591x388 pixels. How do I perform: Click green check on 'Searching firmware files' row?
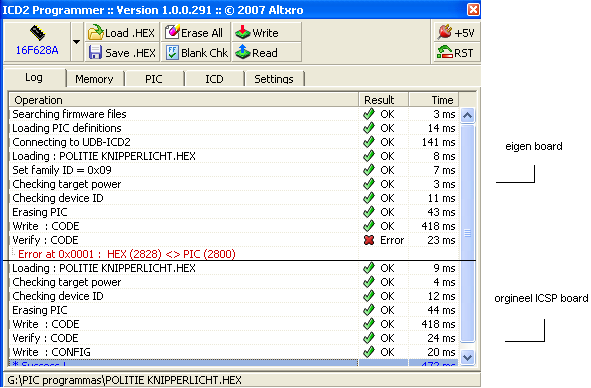coord(369,113)
